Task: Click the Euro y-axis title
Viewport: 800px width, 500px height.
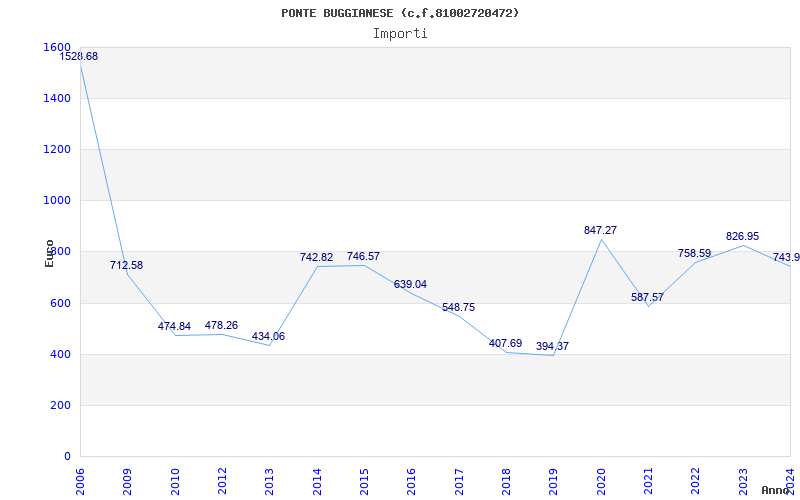Action: (x=49, y=254)
